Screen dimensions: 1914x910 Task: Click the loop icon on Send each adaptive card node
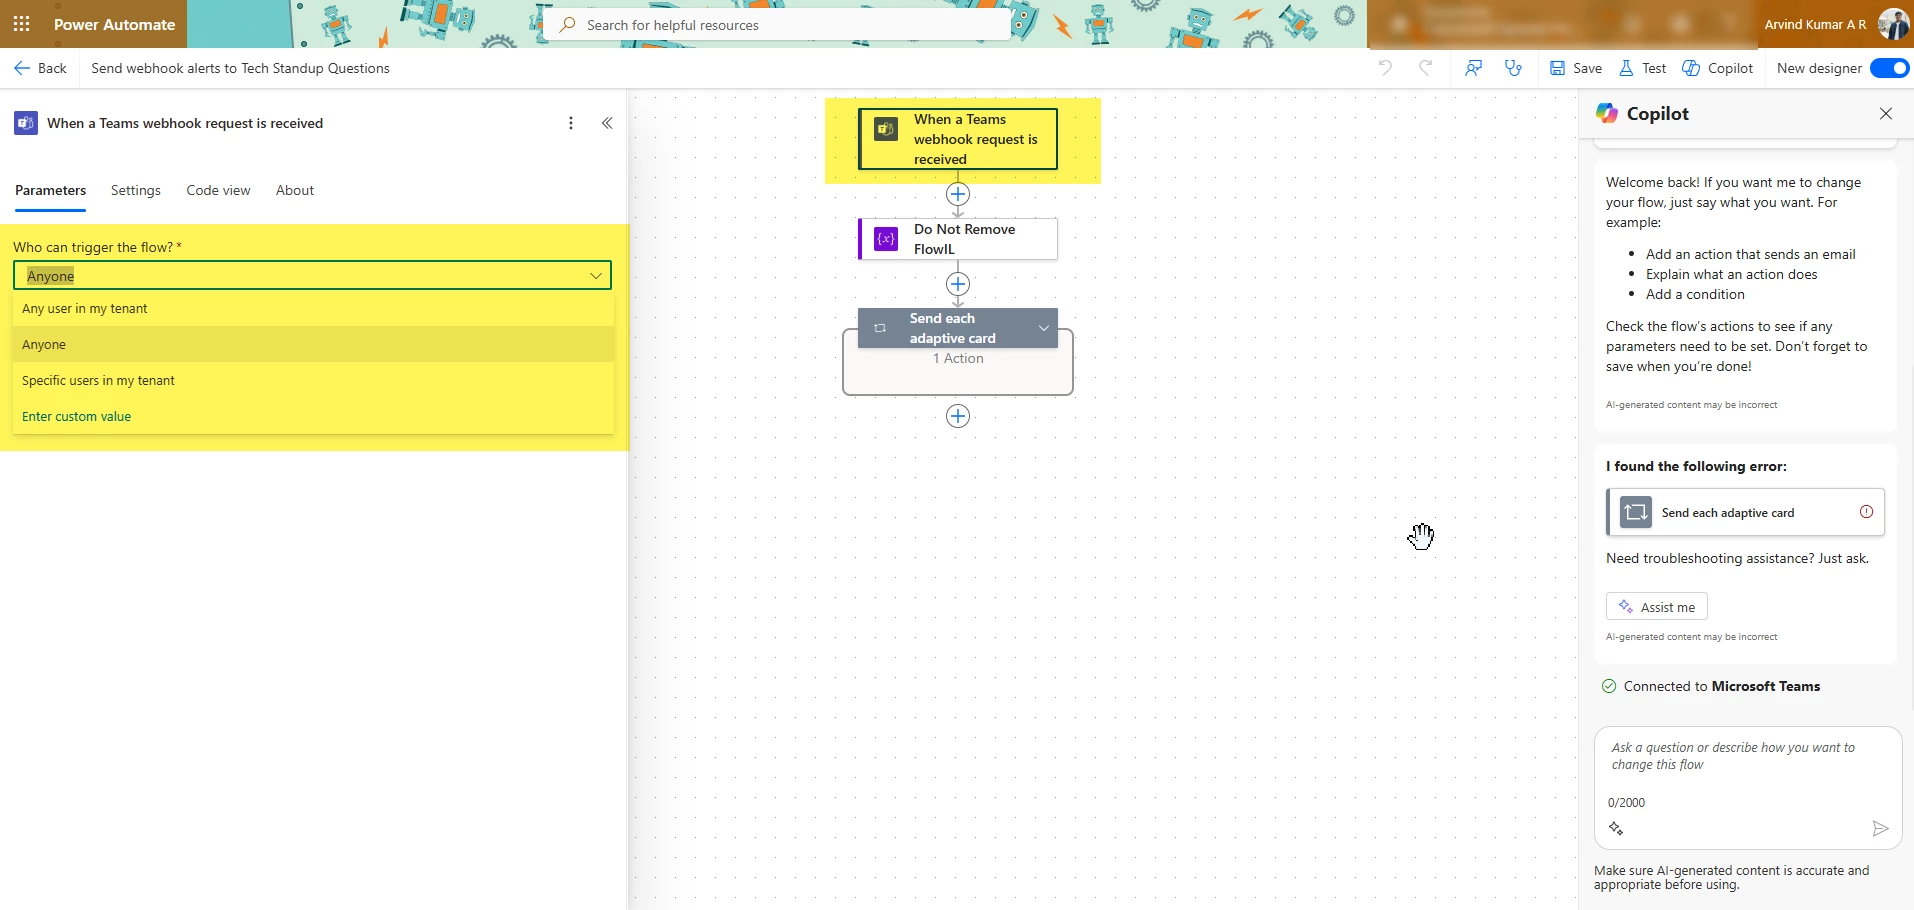click(880, 328)
